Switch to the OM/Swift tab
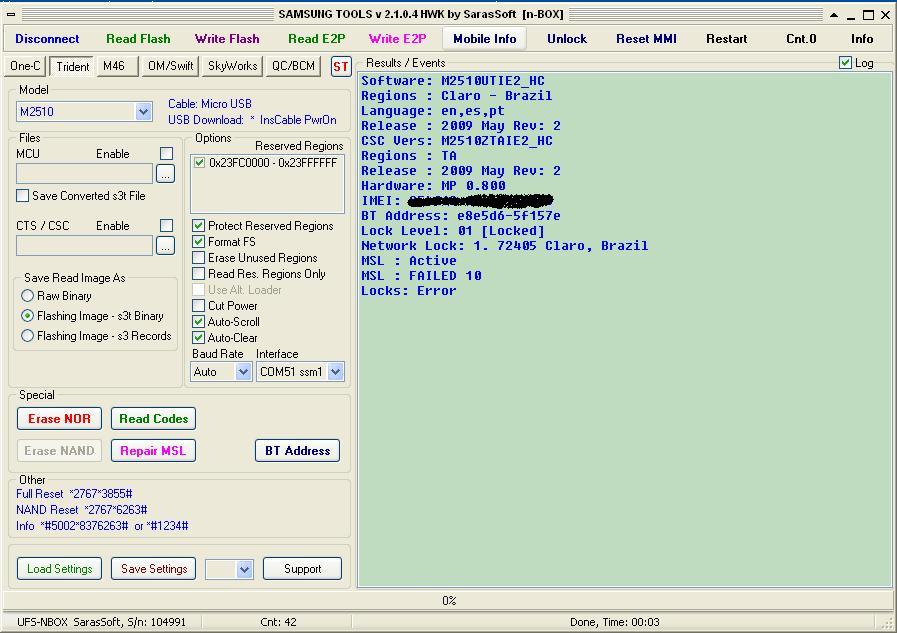Screen dimensions: 897x633 tap(170, 66)
